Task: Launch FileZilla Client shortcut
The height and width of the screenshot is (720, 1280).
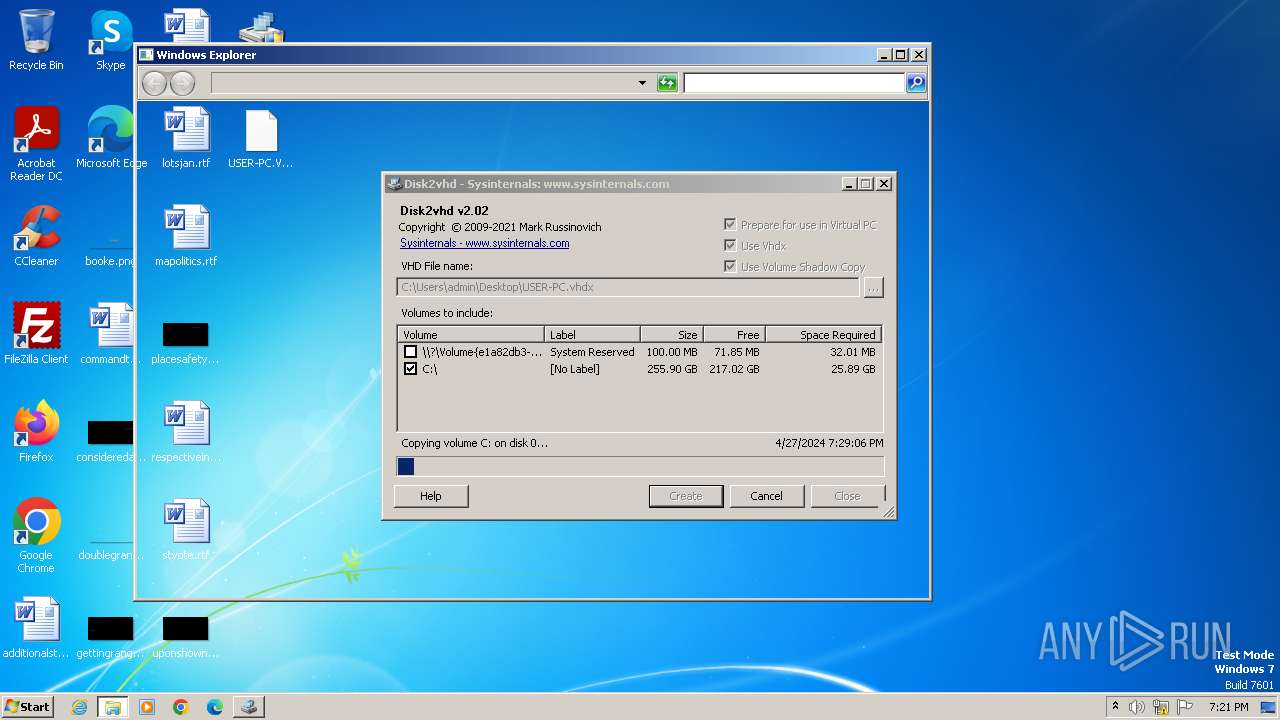Action: 36,334
